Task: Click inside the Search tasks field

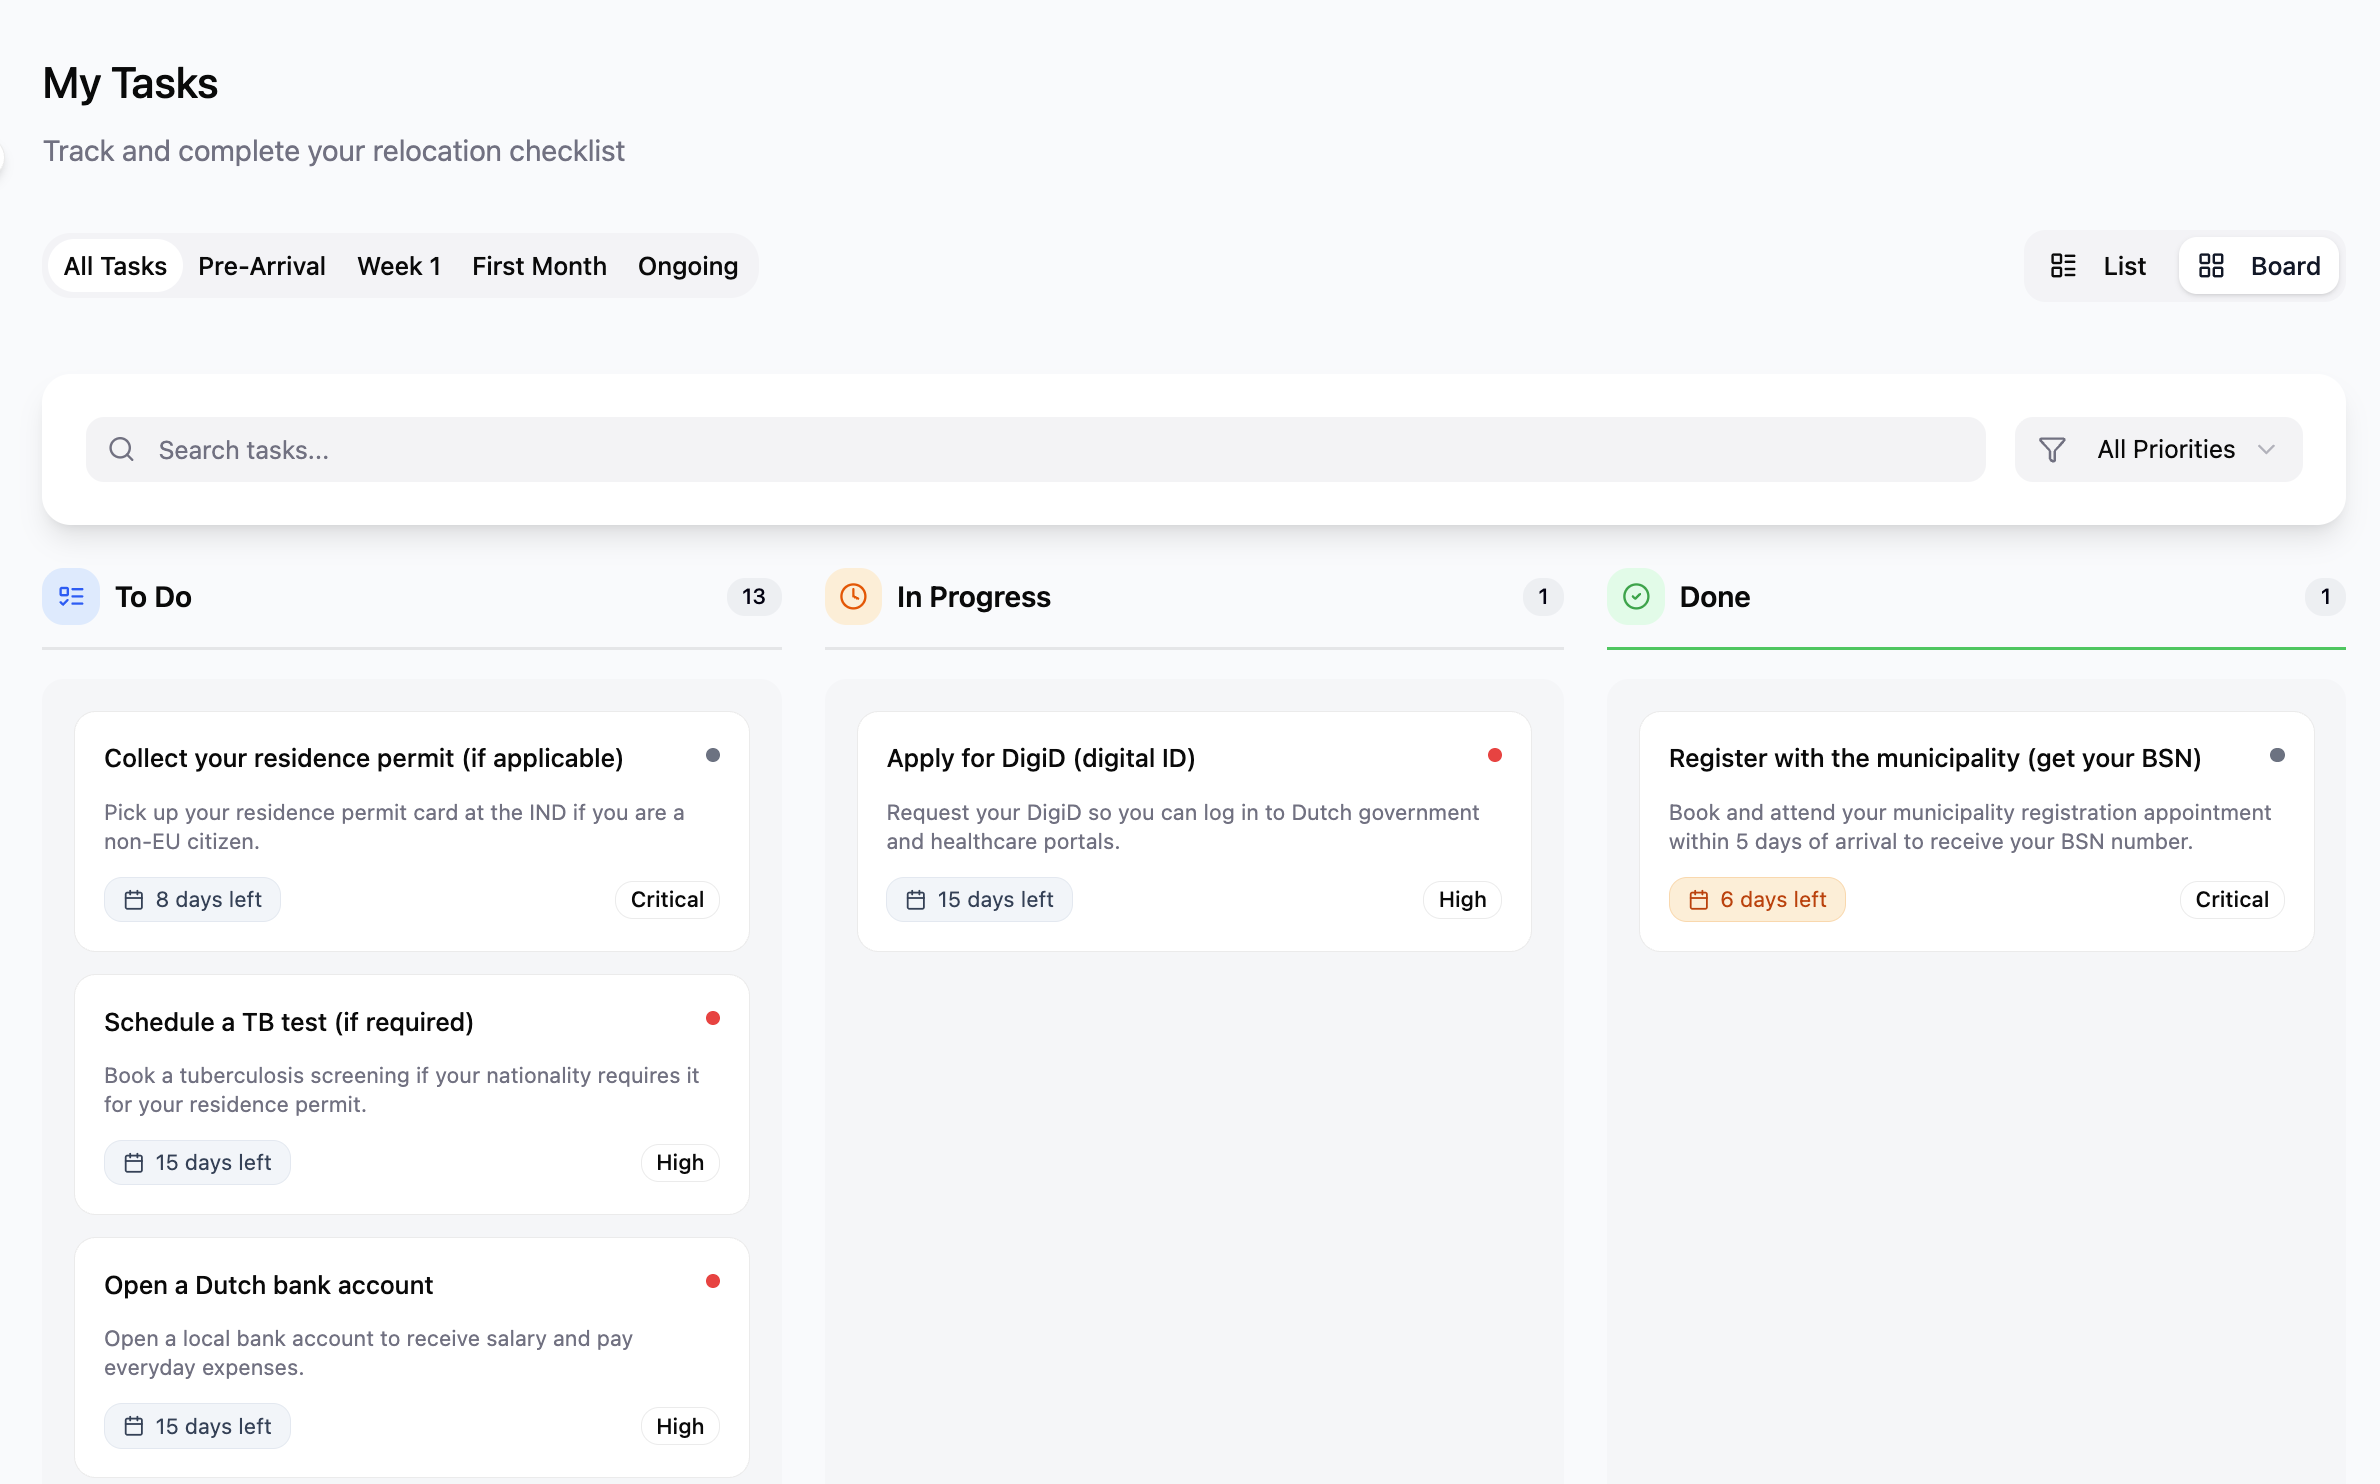Action: click(600, 449)
